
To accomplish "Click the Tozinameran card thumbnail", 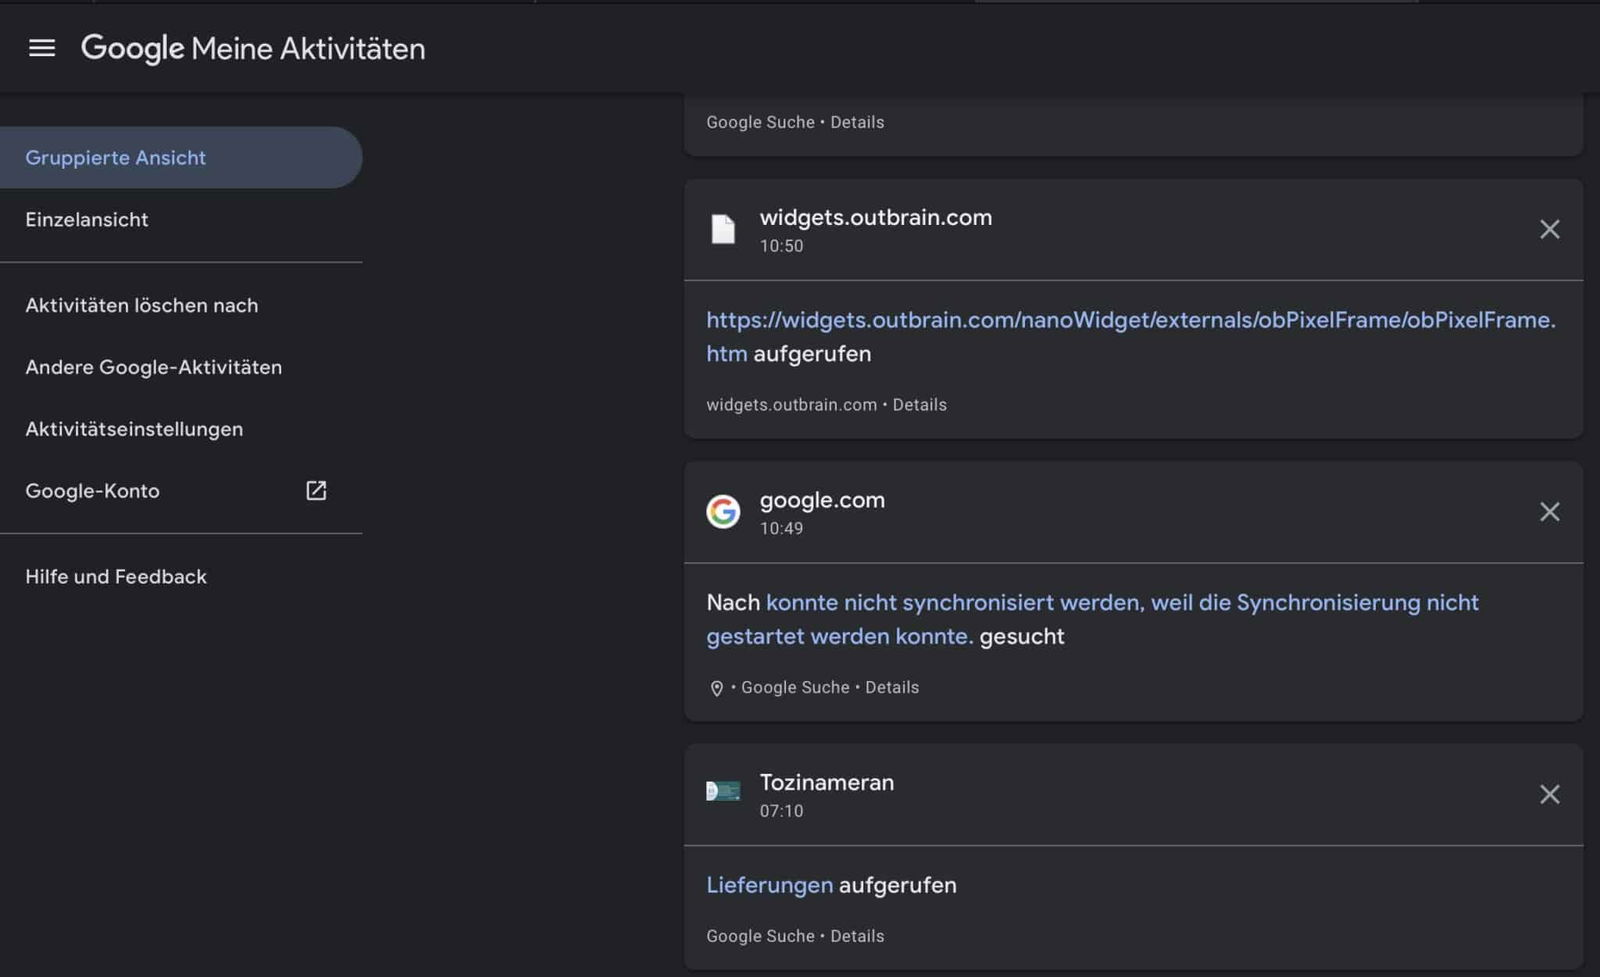I will 723,791.
